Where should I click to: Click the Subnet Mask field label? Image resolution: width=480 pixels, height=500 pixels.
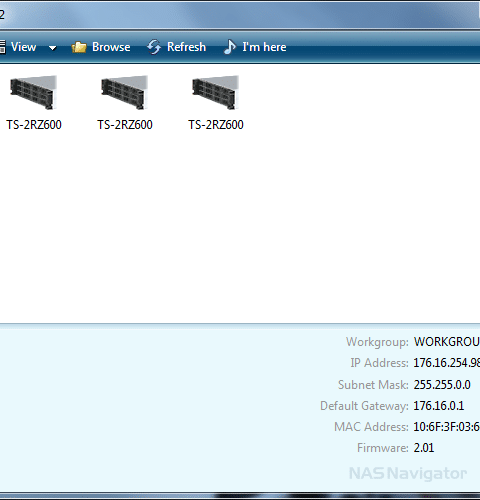(x=373, y=385)
